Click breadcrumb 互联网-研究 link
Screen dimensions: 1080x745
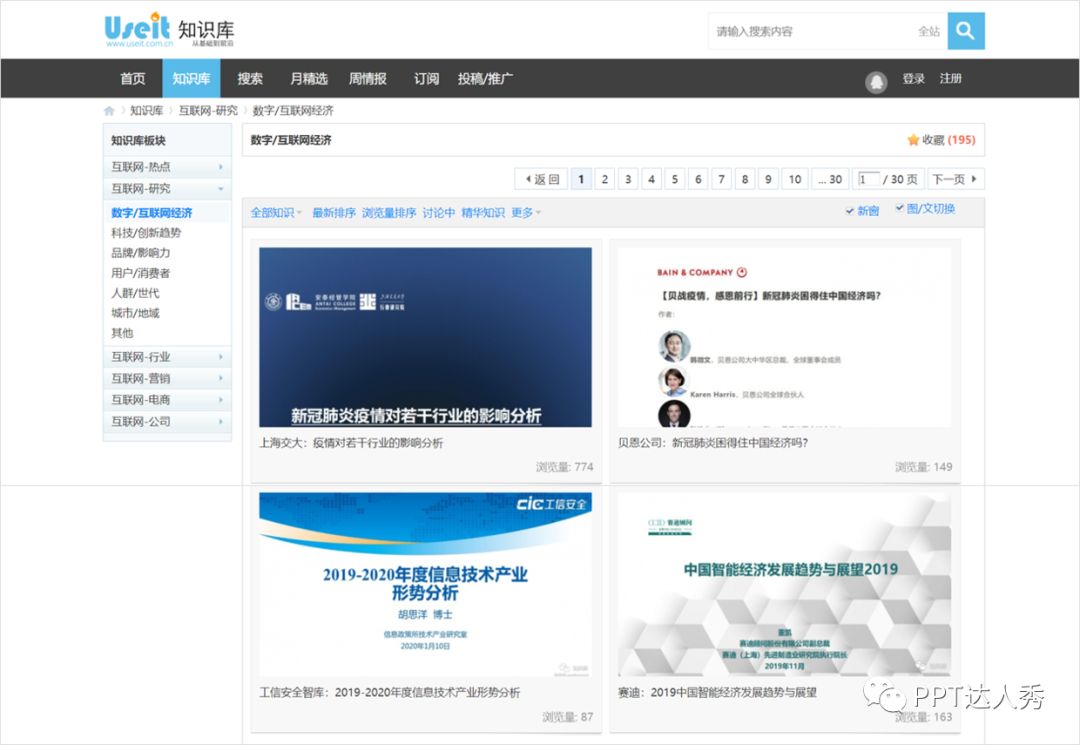(x=208, y=111)
